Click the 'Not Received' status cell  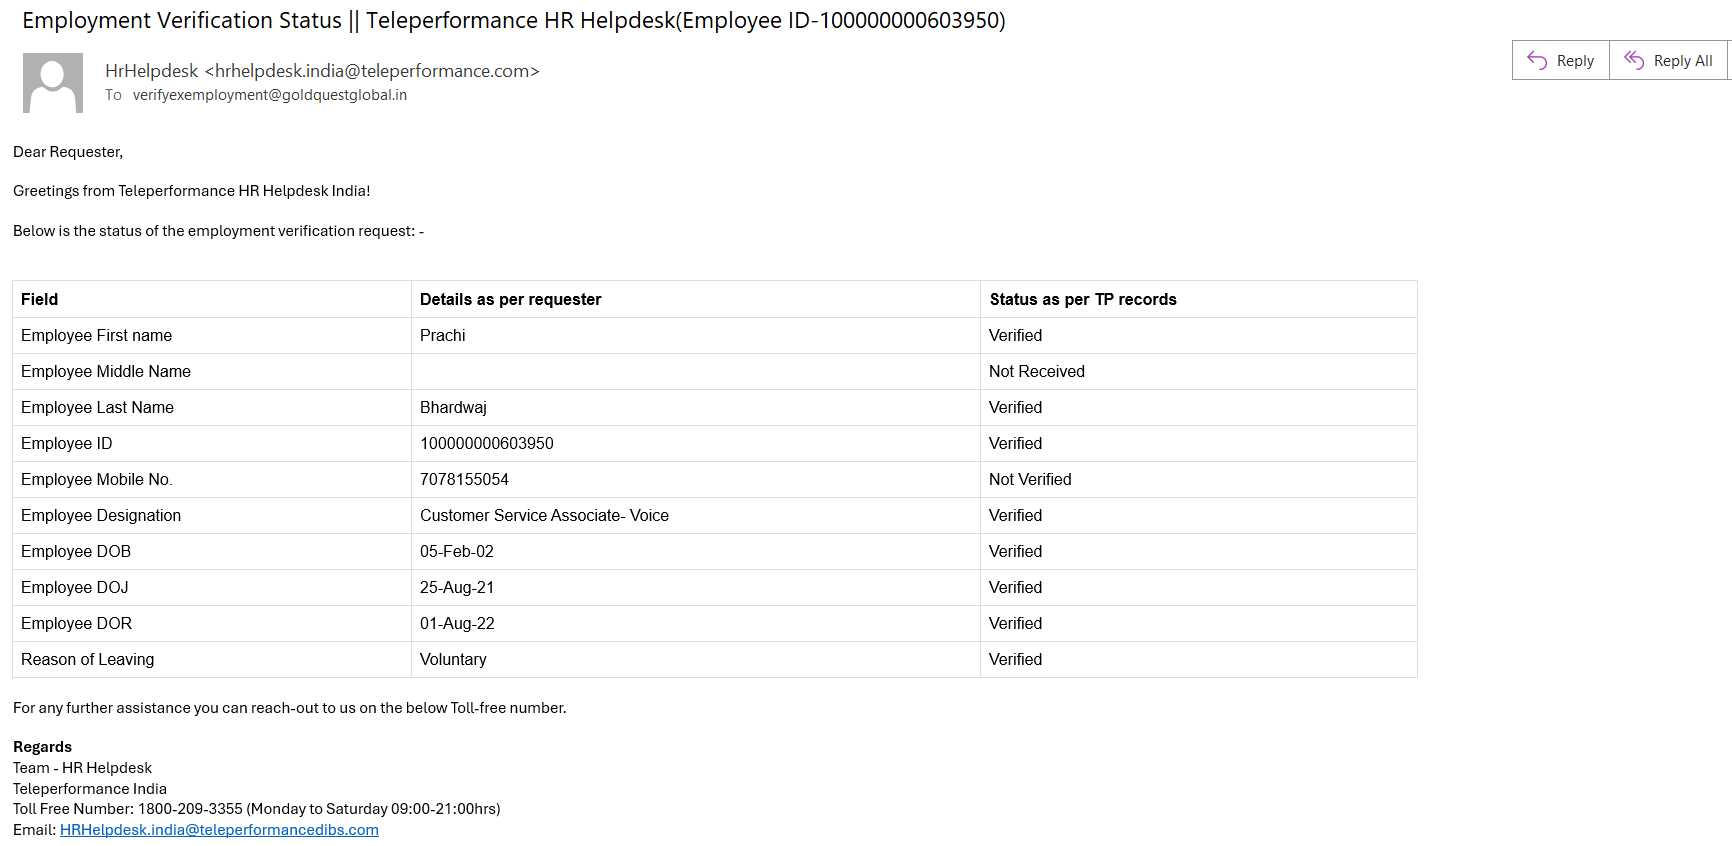pos(1036,372)
